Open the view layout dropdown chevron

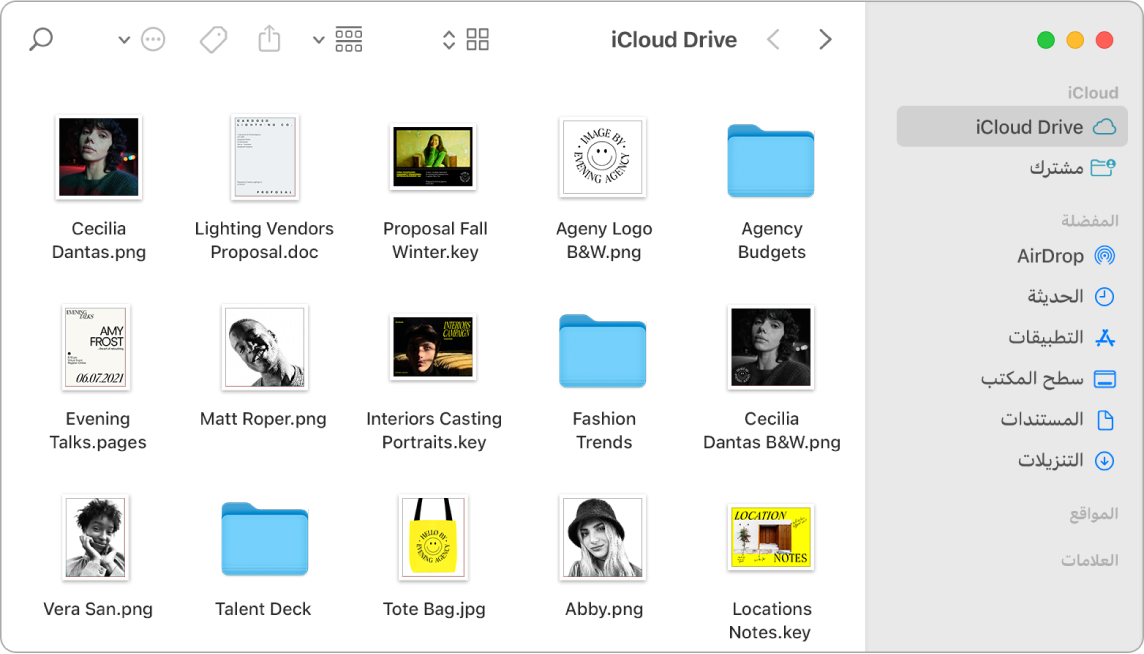click(318, 41)
